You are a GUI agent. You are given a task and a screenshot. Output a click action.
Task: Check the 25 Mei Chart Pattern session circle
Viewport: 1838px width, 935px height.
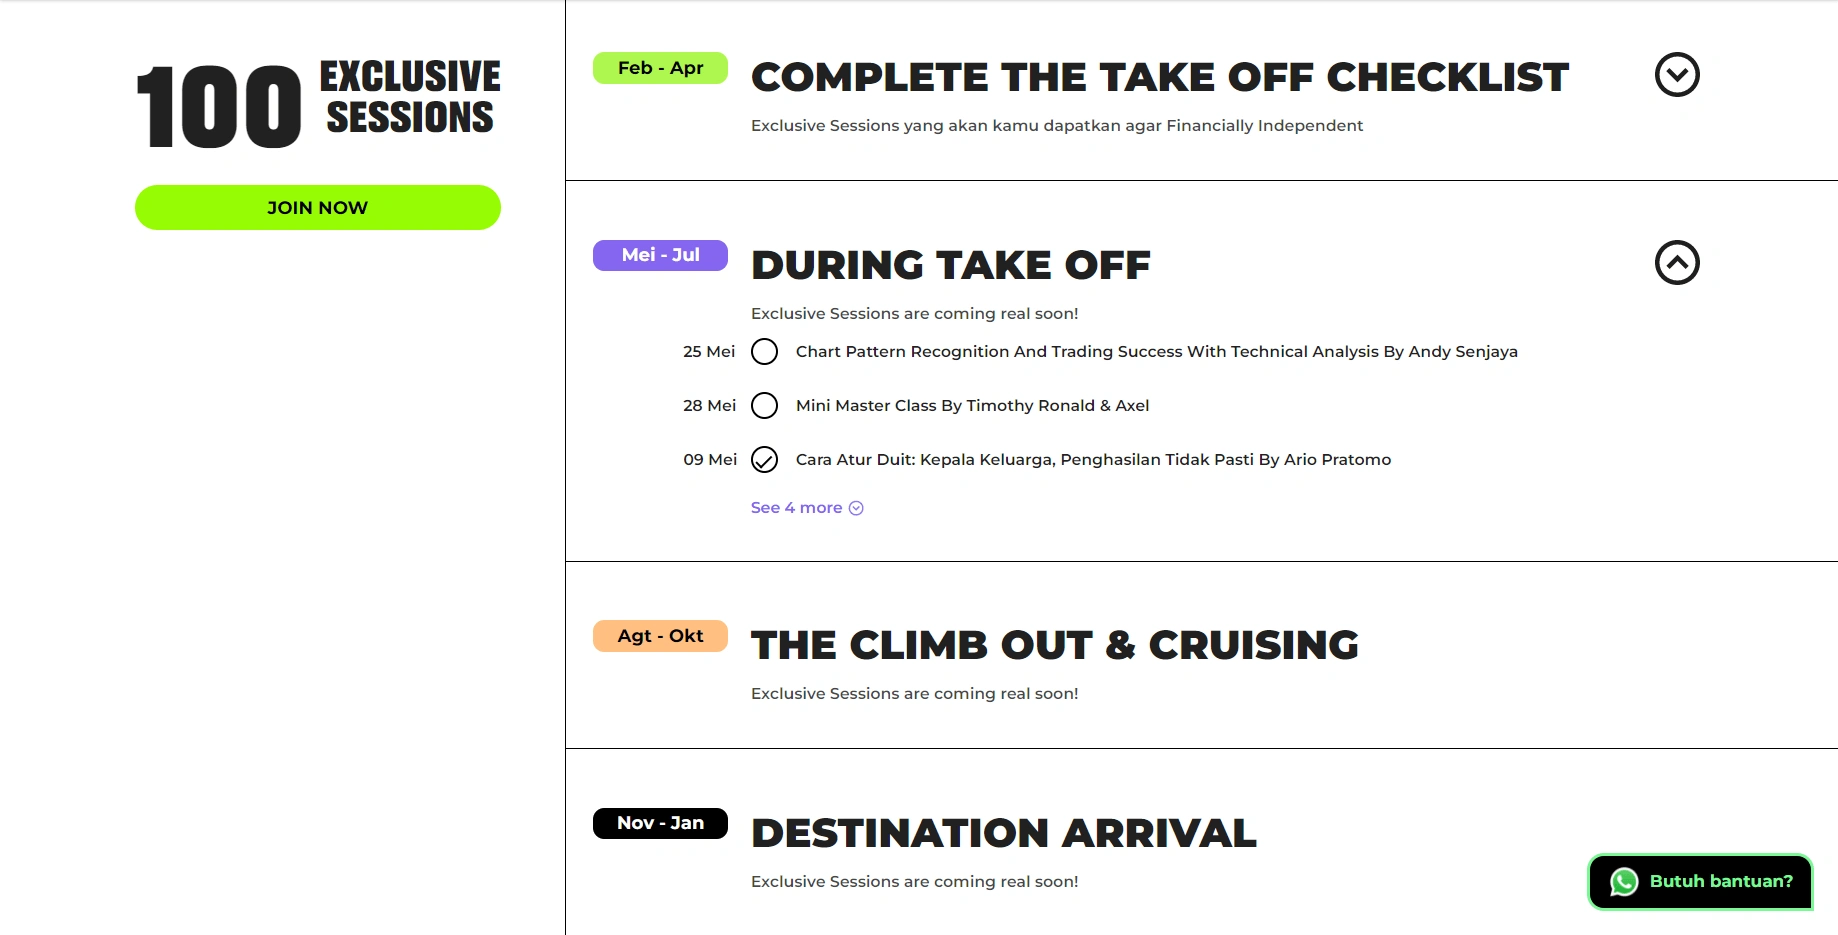764,352
